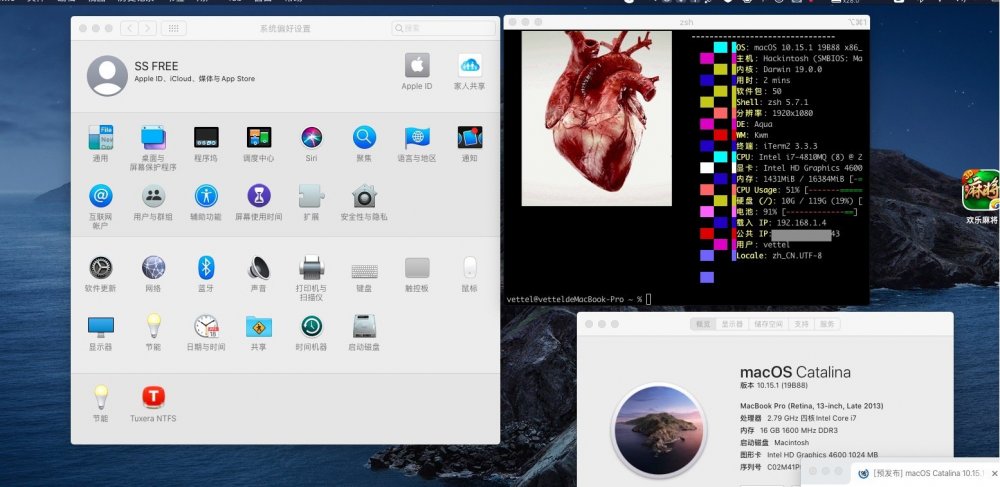
Task: Open 屏幕使用时间 (Screen Time) pane
Action: [259, 196]
